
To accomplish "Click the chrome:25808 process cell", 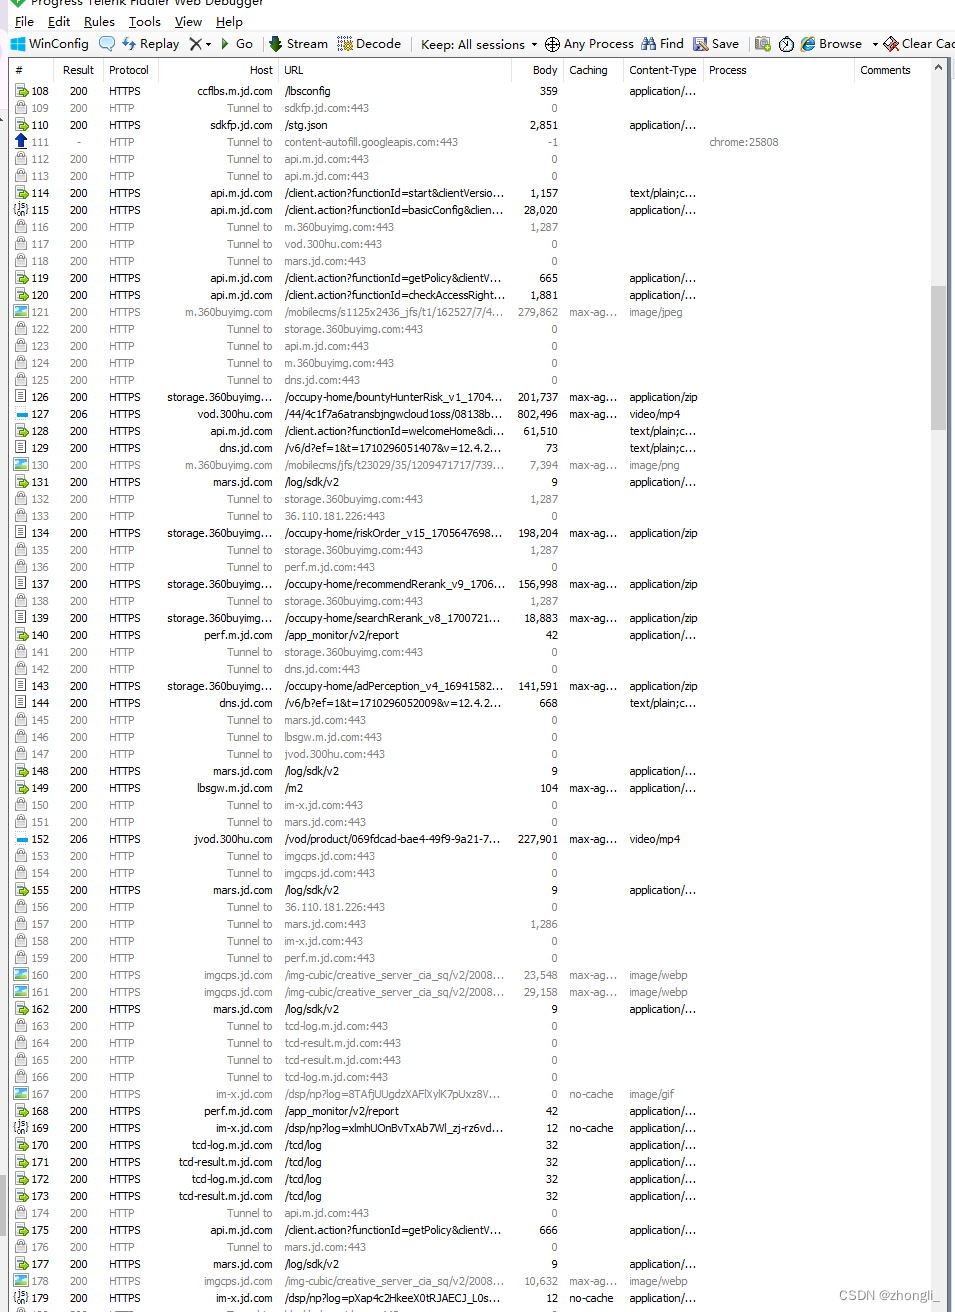I will 744,142.
